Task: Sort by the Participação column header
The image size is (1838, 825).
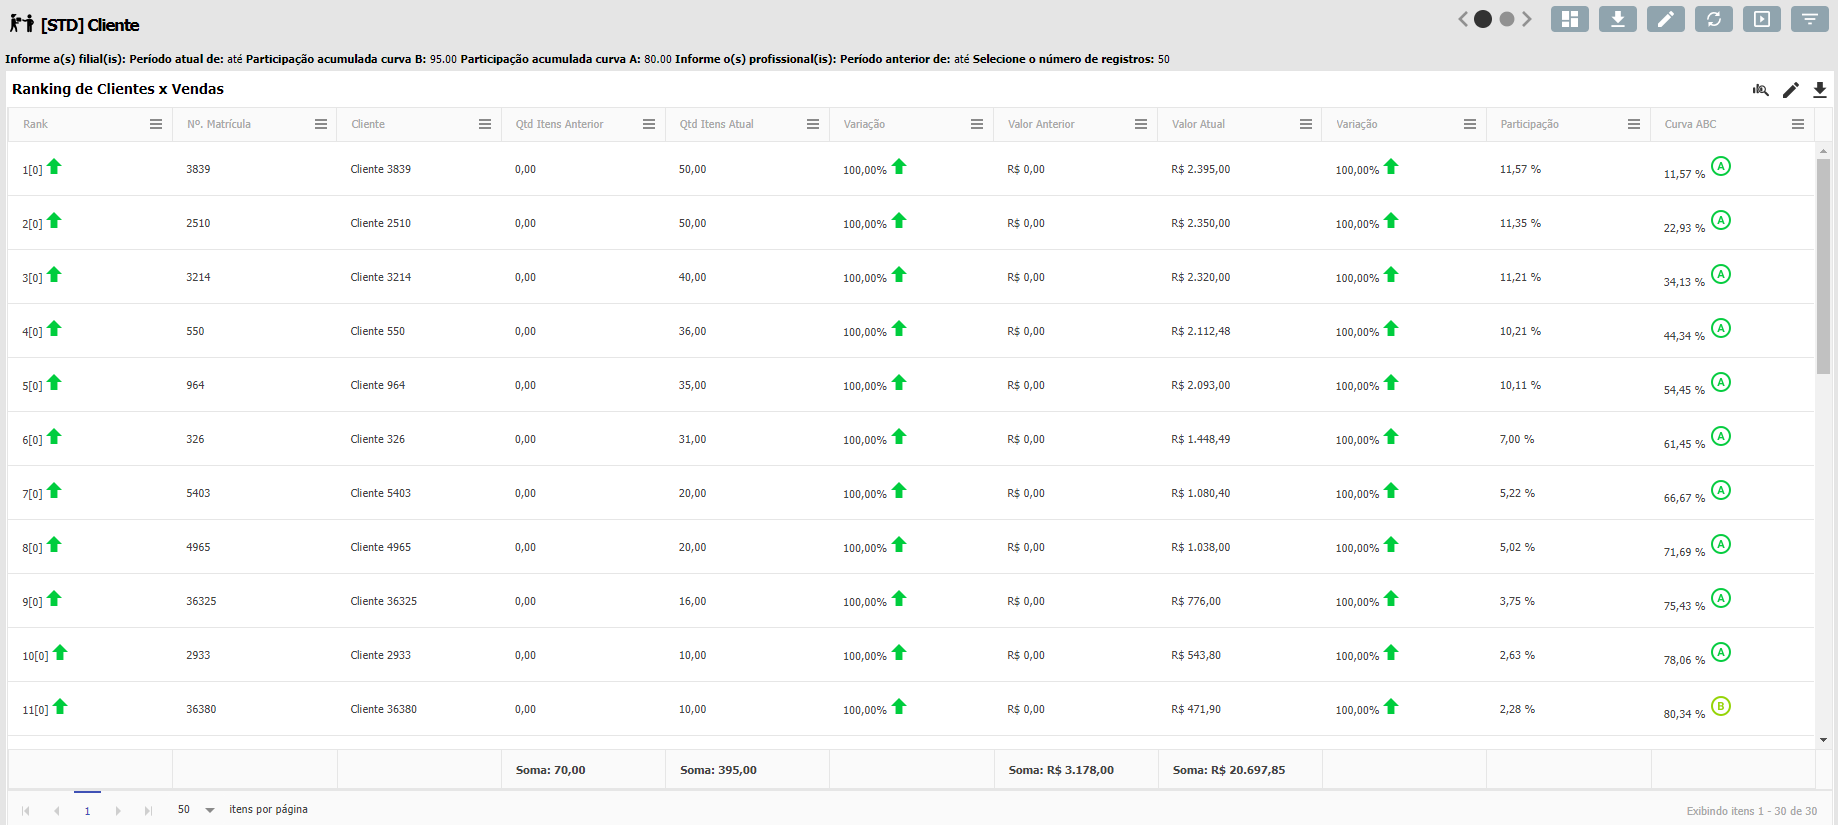Action: (1529, 124)
